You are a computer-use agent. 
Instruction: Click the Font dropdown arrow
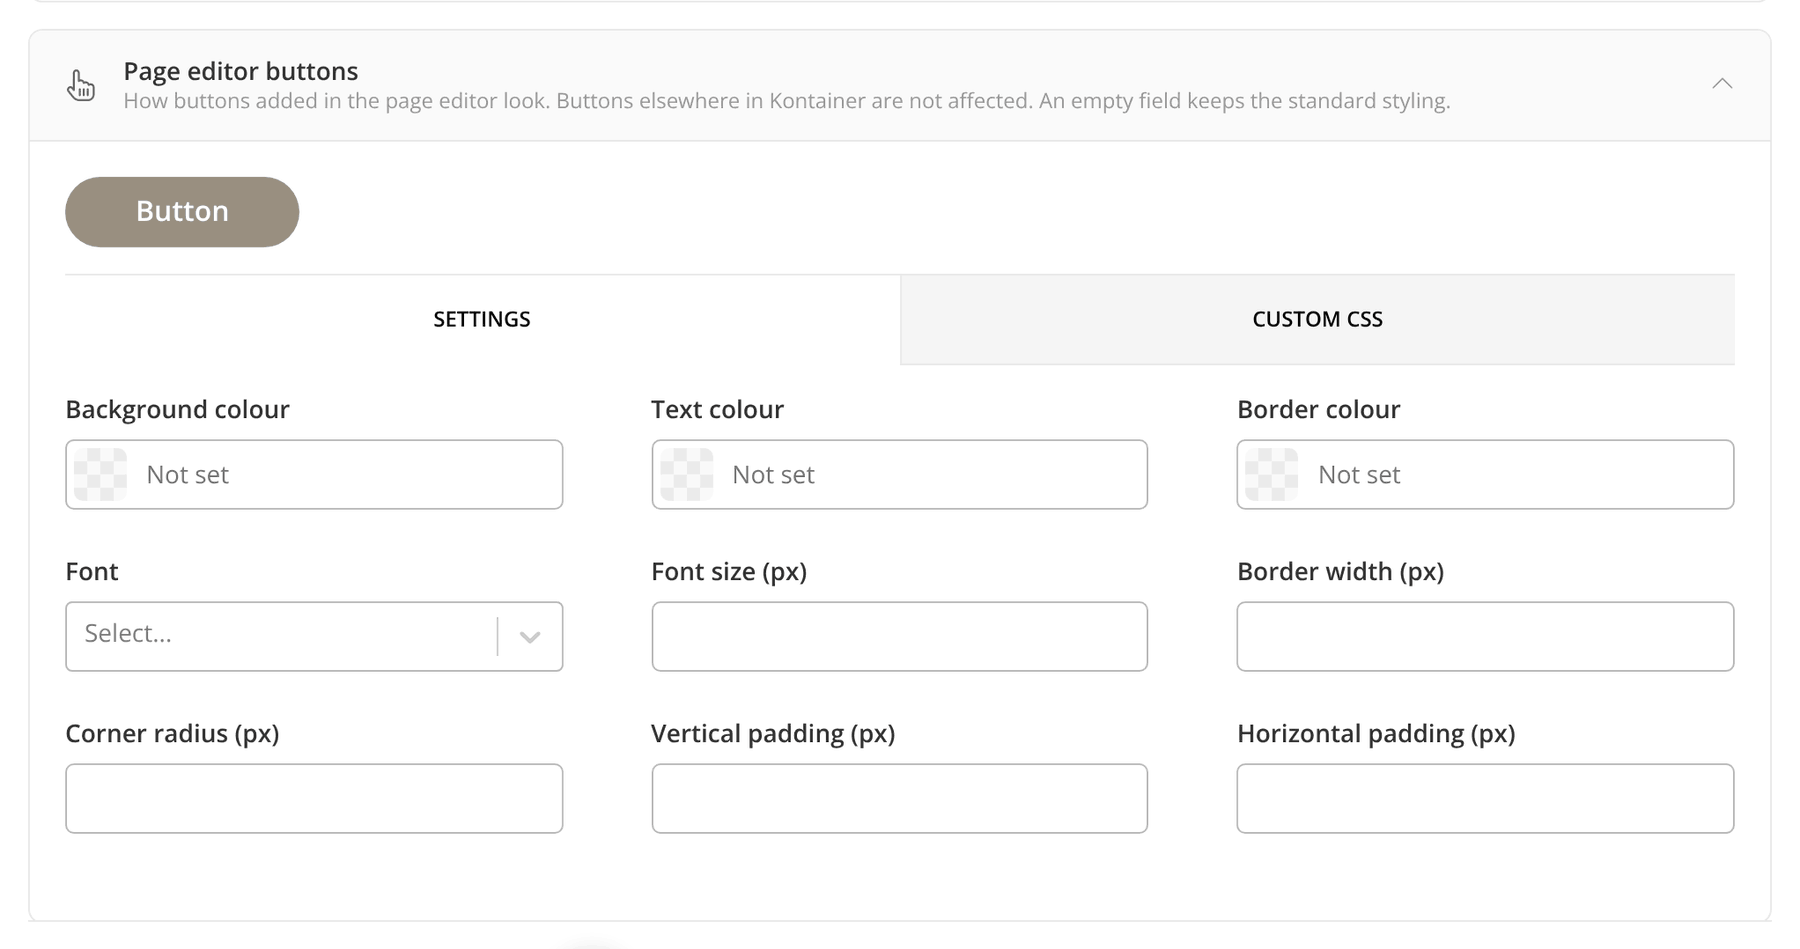pos(530,636)
